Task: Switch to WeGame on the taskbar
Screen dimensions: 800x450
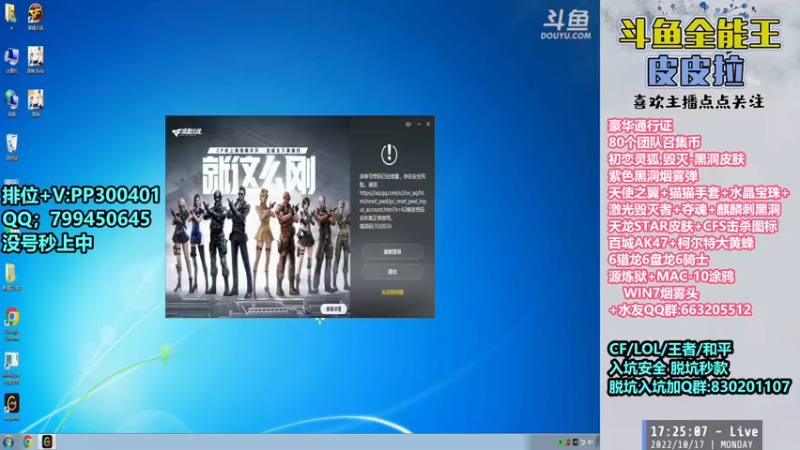Action: pos(47,442)
